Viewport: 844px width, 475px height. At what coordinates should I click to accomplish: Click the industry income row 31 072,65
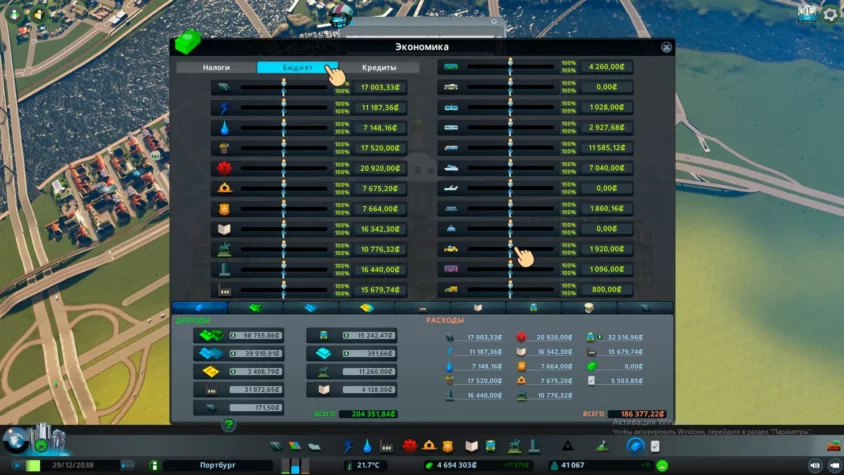pos(238,389)
